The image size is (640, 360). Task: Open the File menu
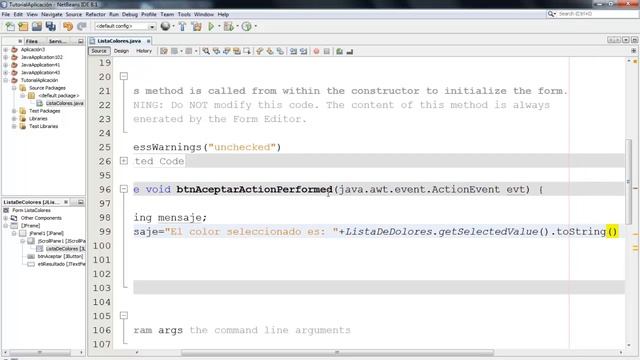click(6, 14)
